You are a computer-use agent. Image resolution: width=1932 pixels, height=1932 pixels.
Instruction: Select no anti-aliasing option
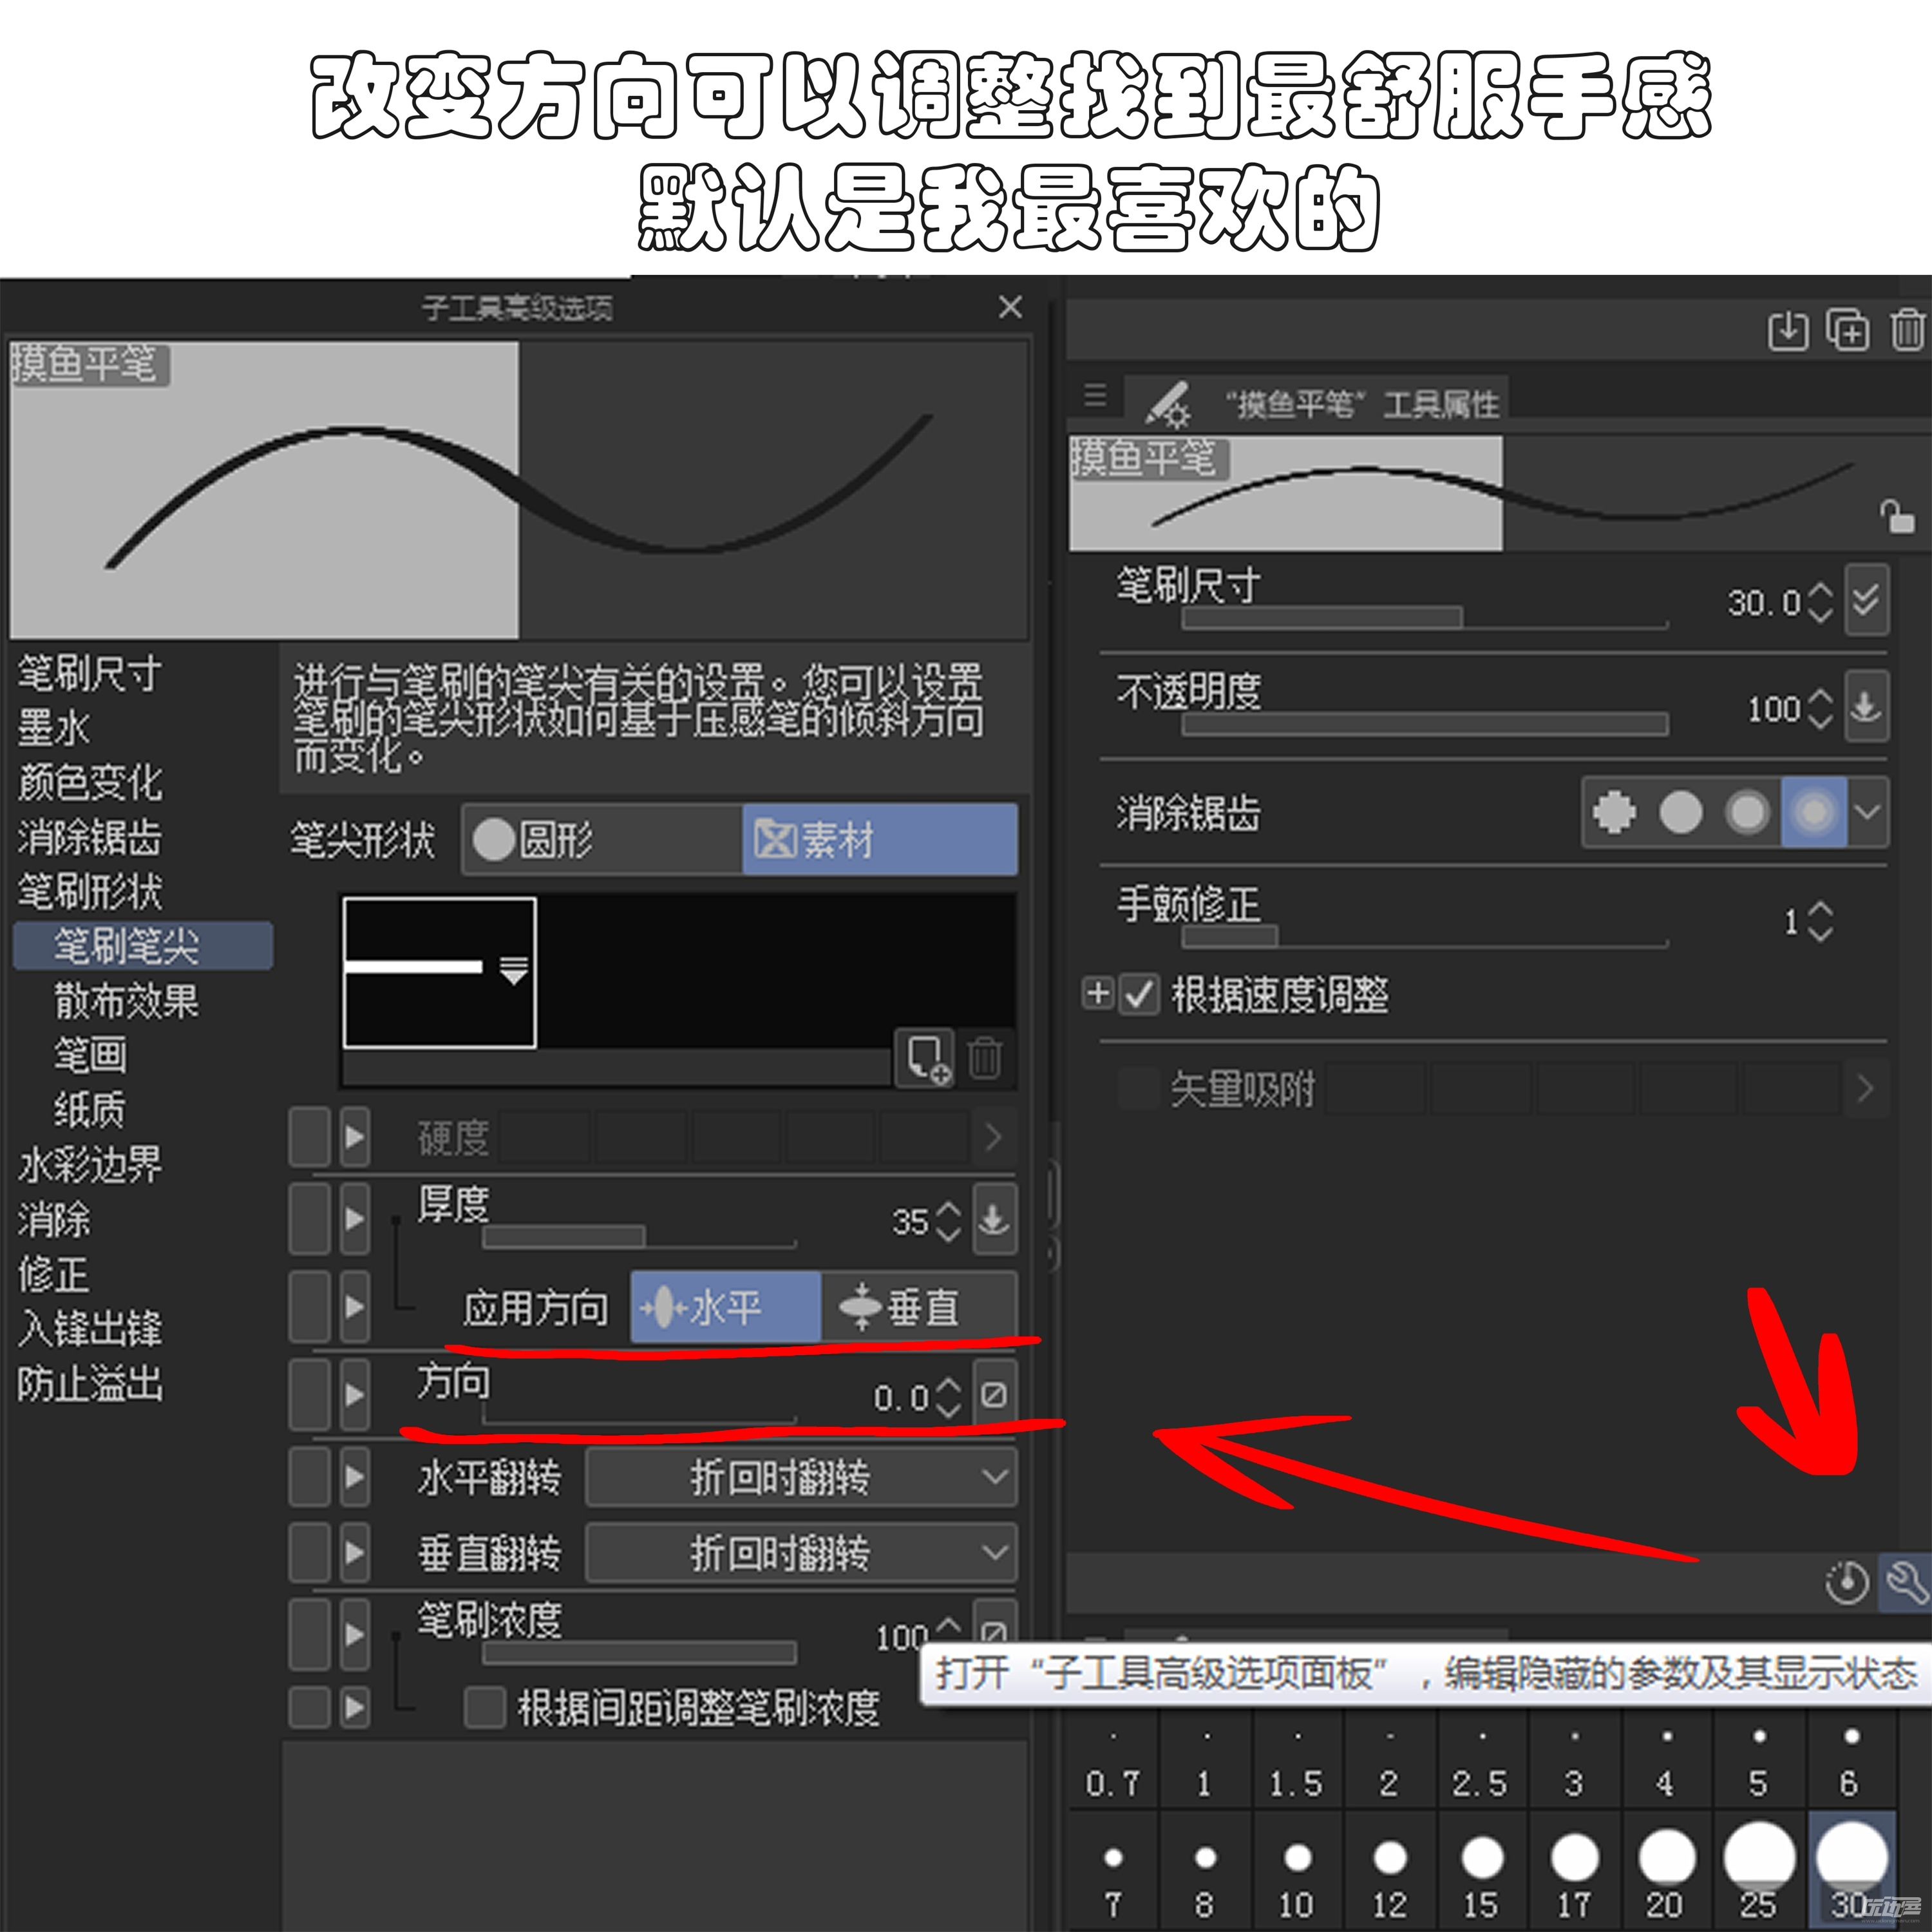pyautogui.click(x=1615, y=812)
